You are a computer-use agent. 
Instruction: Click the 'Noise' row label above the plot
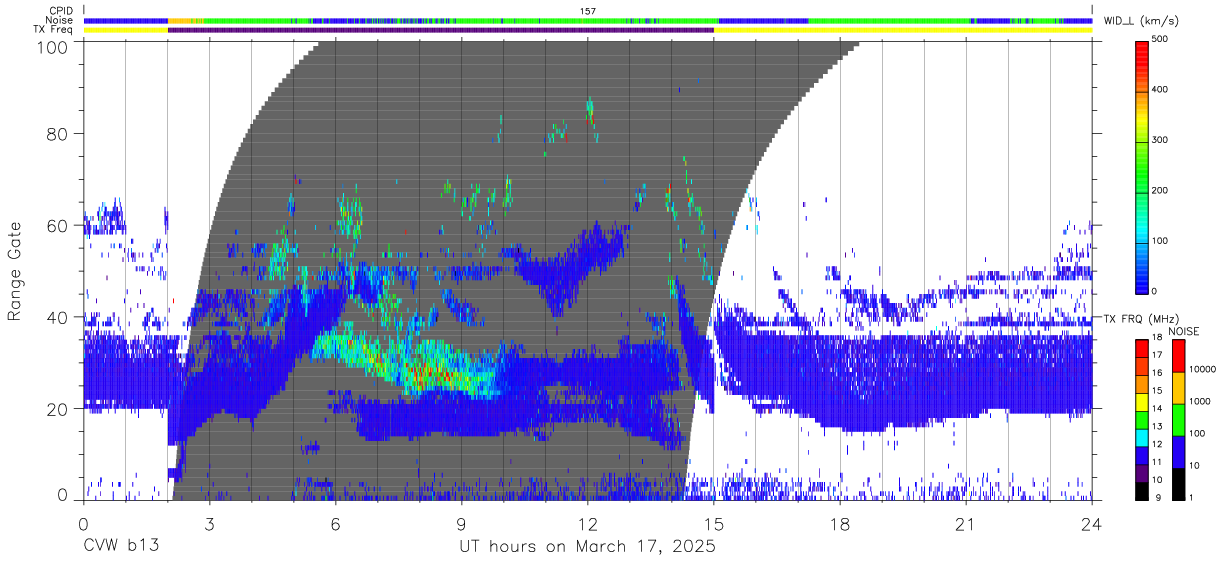click(x=60, y=20)
